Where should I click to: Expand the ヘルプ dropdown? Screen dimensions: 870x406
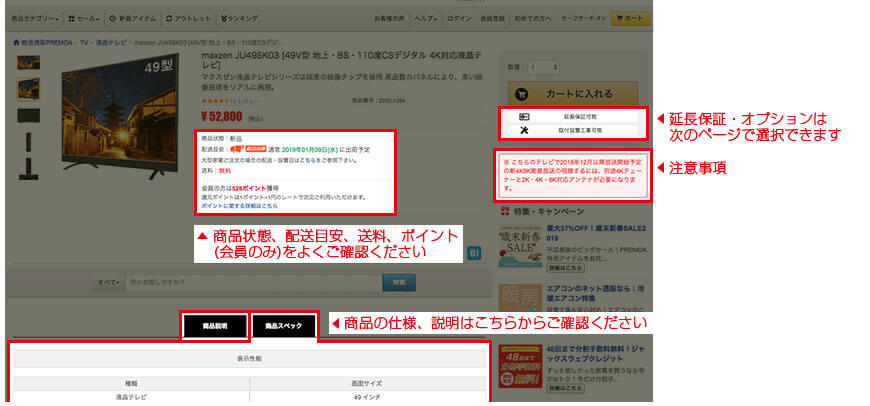click(426, 18)
